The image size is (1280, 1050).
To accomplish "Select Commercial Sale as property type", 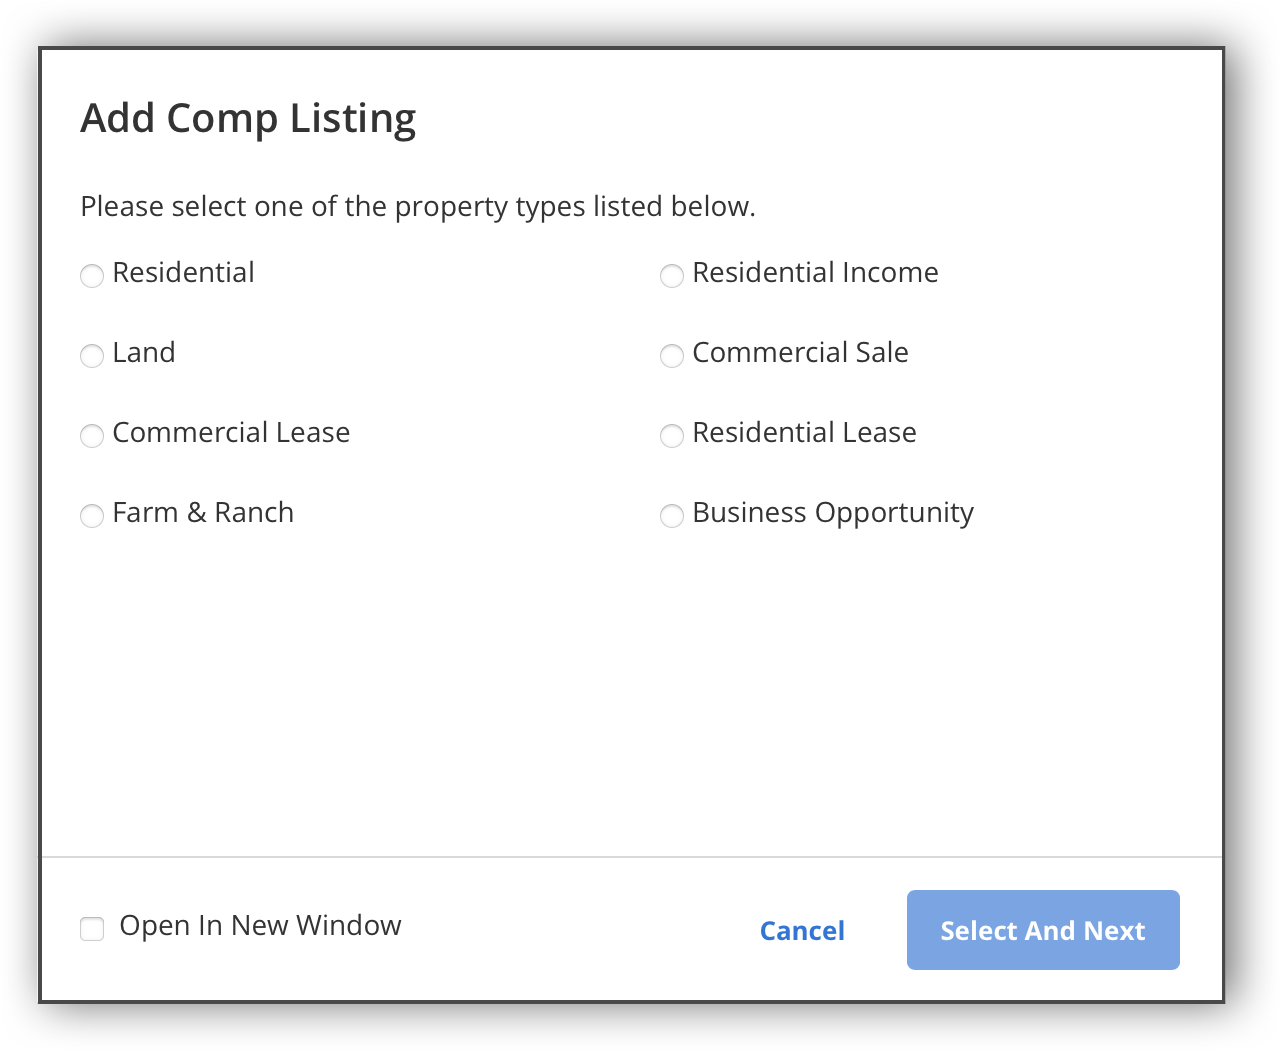I will [671, 356].
